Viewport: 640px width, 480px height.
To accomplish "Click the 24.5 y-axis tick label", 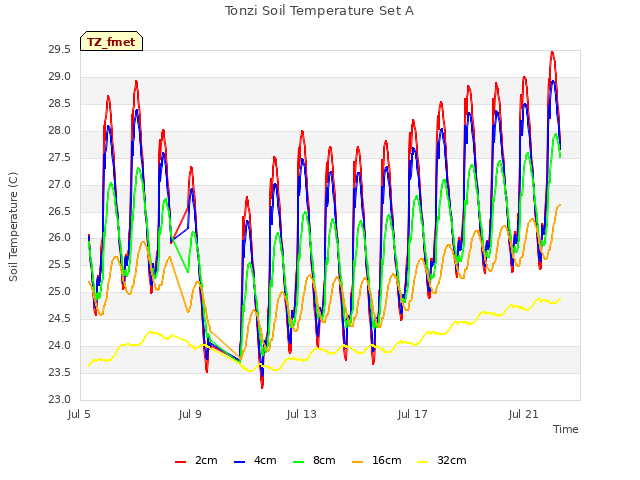I will click(x=60, y=318).
